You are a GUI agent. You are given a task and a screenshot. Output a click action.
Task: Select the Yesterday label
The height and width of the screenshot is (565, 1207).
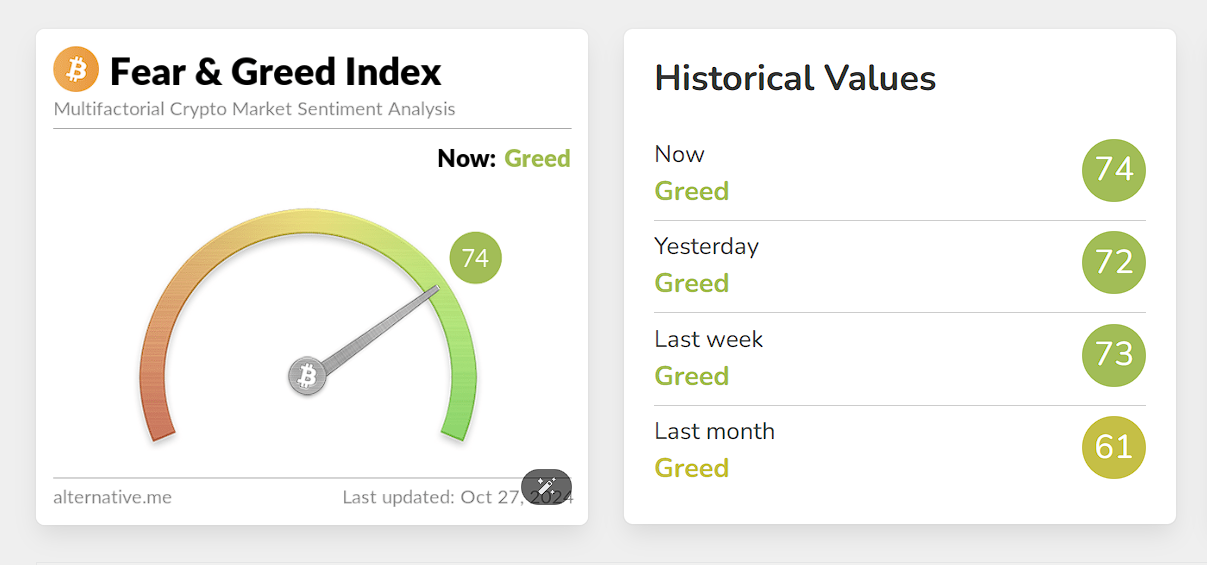click(x=706, y=246)
